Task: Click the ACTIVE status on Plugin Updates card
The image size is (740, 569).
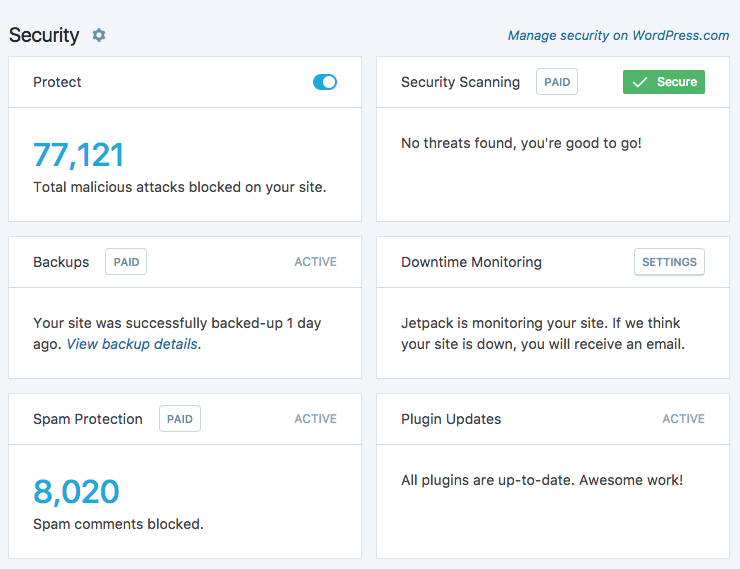Action: [683, 419]
